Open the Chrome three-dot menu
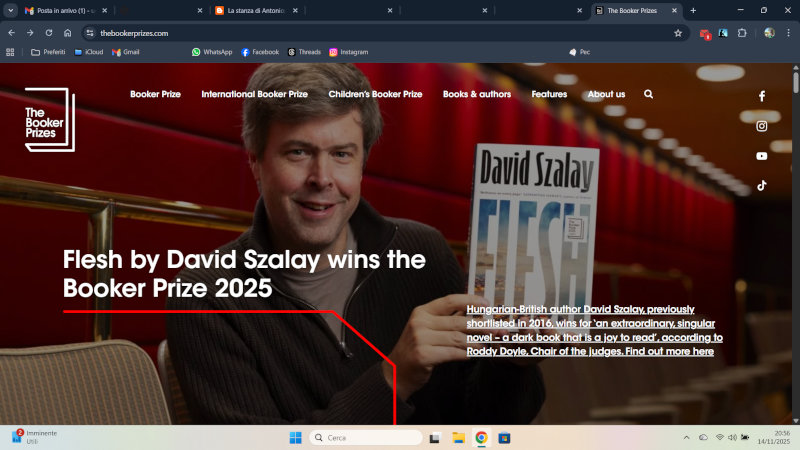This screenshot has width=800, height=450. pyautogui.click(x=788, y=33)
